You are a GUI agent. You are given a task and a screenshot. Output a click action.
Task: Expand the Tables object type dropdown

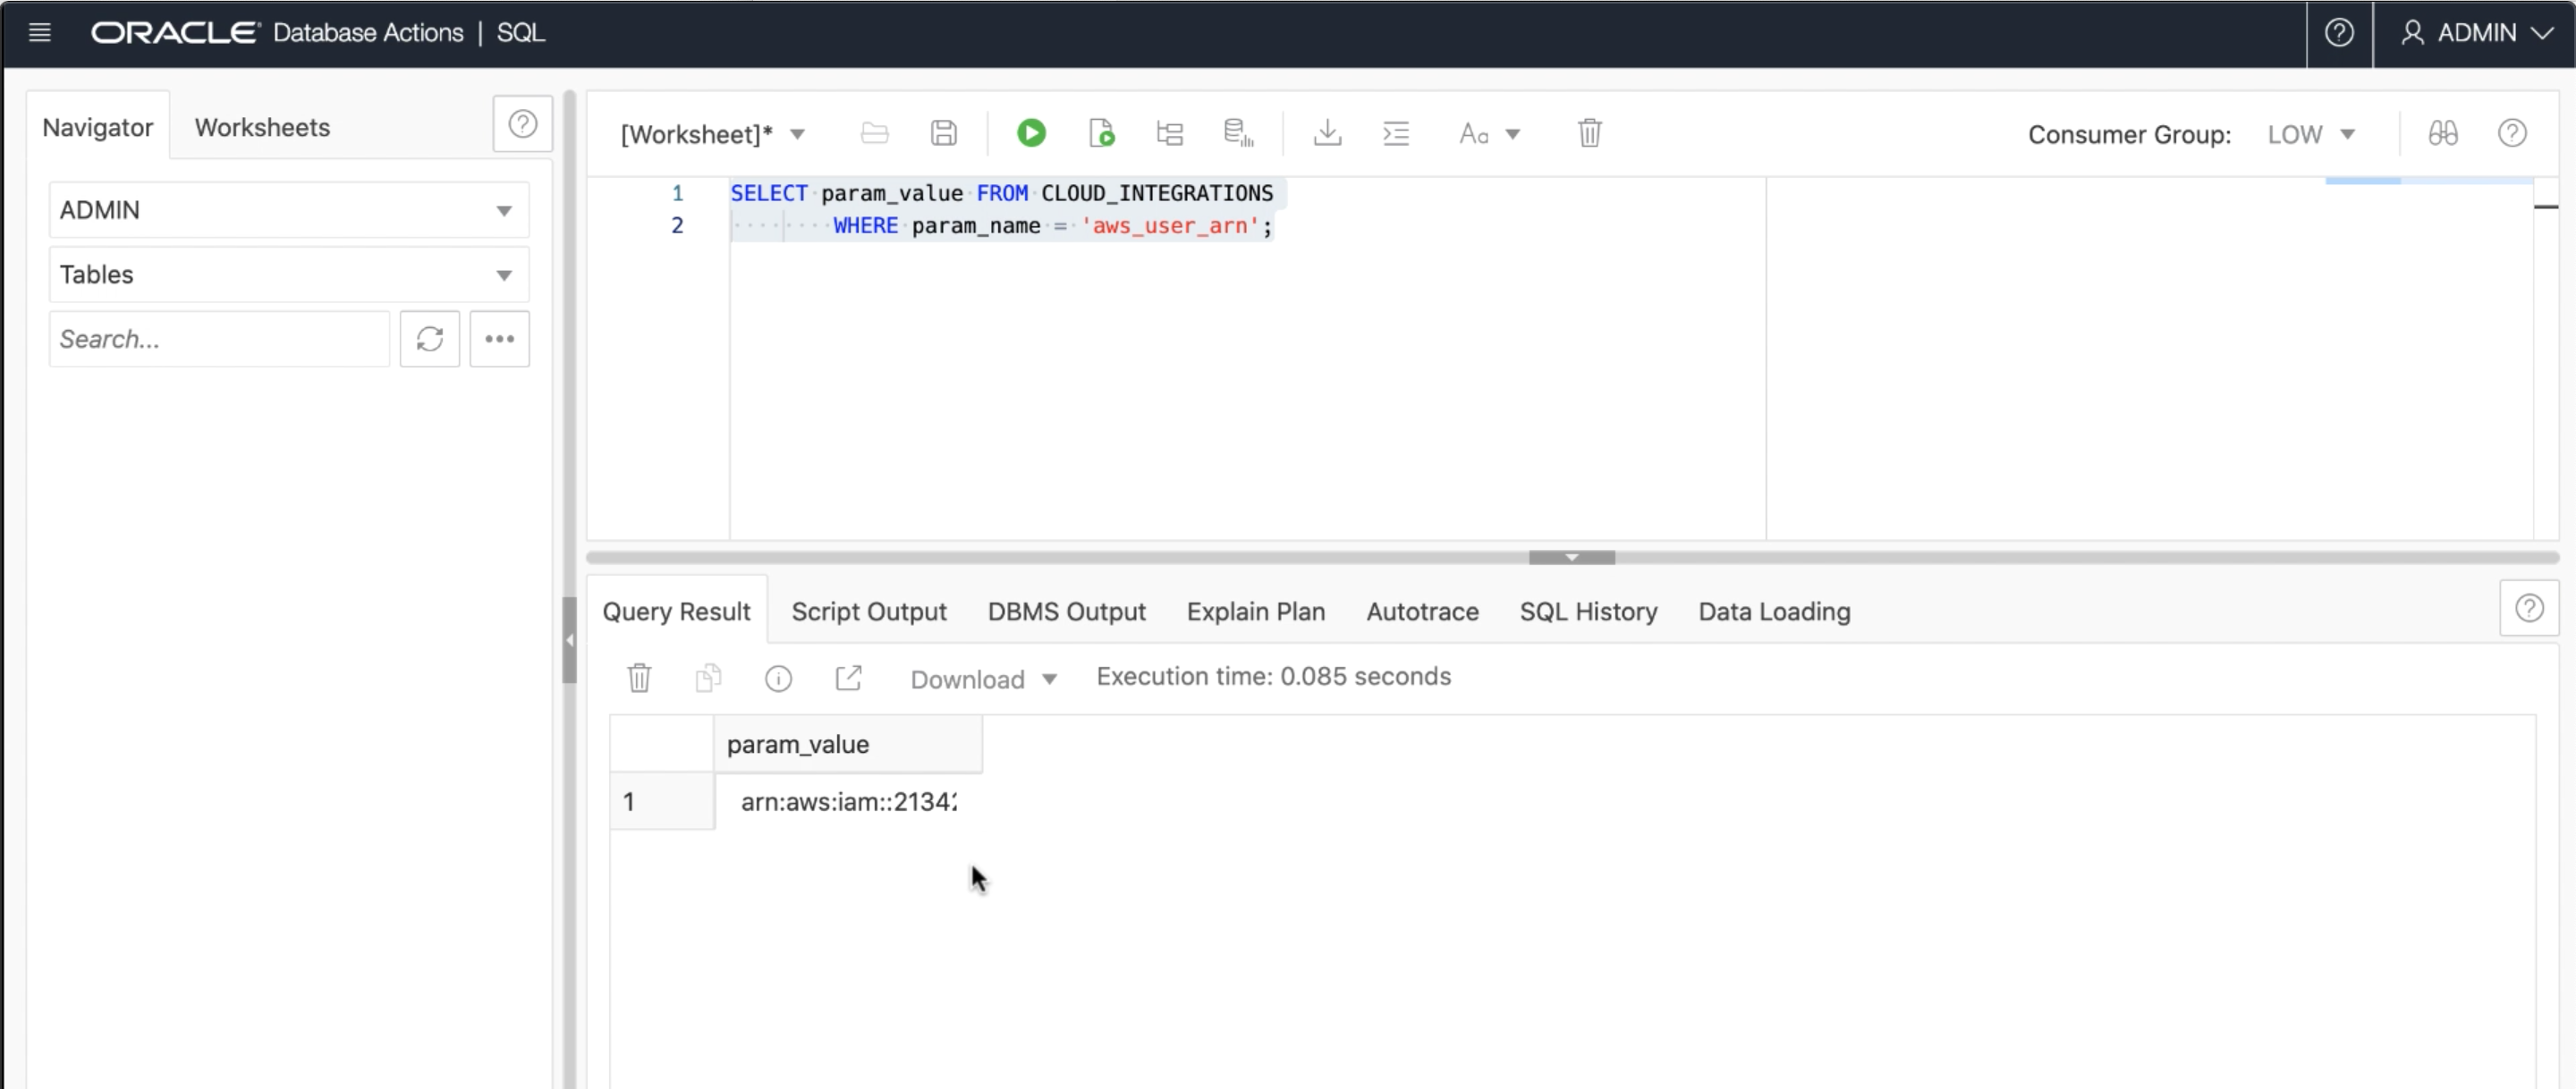click(288, 275)
